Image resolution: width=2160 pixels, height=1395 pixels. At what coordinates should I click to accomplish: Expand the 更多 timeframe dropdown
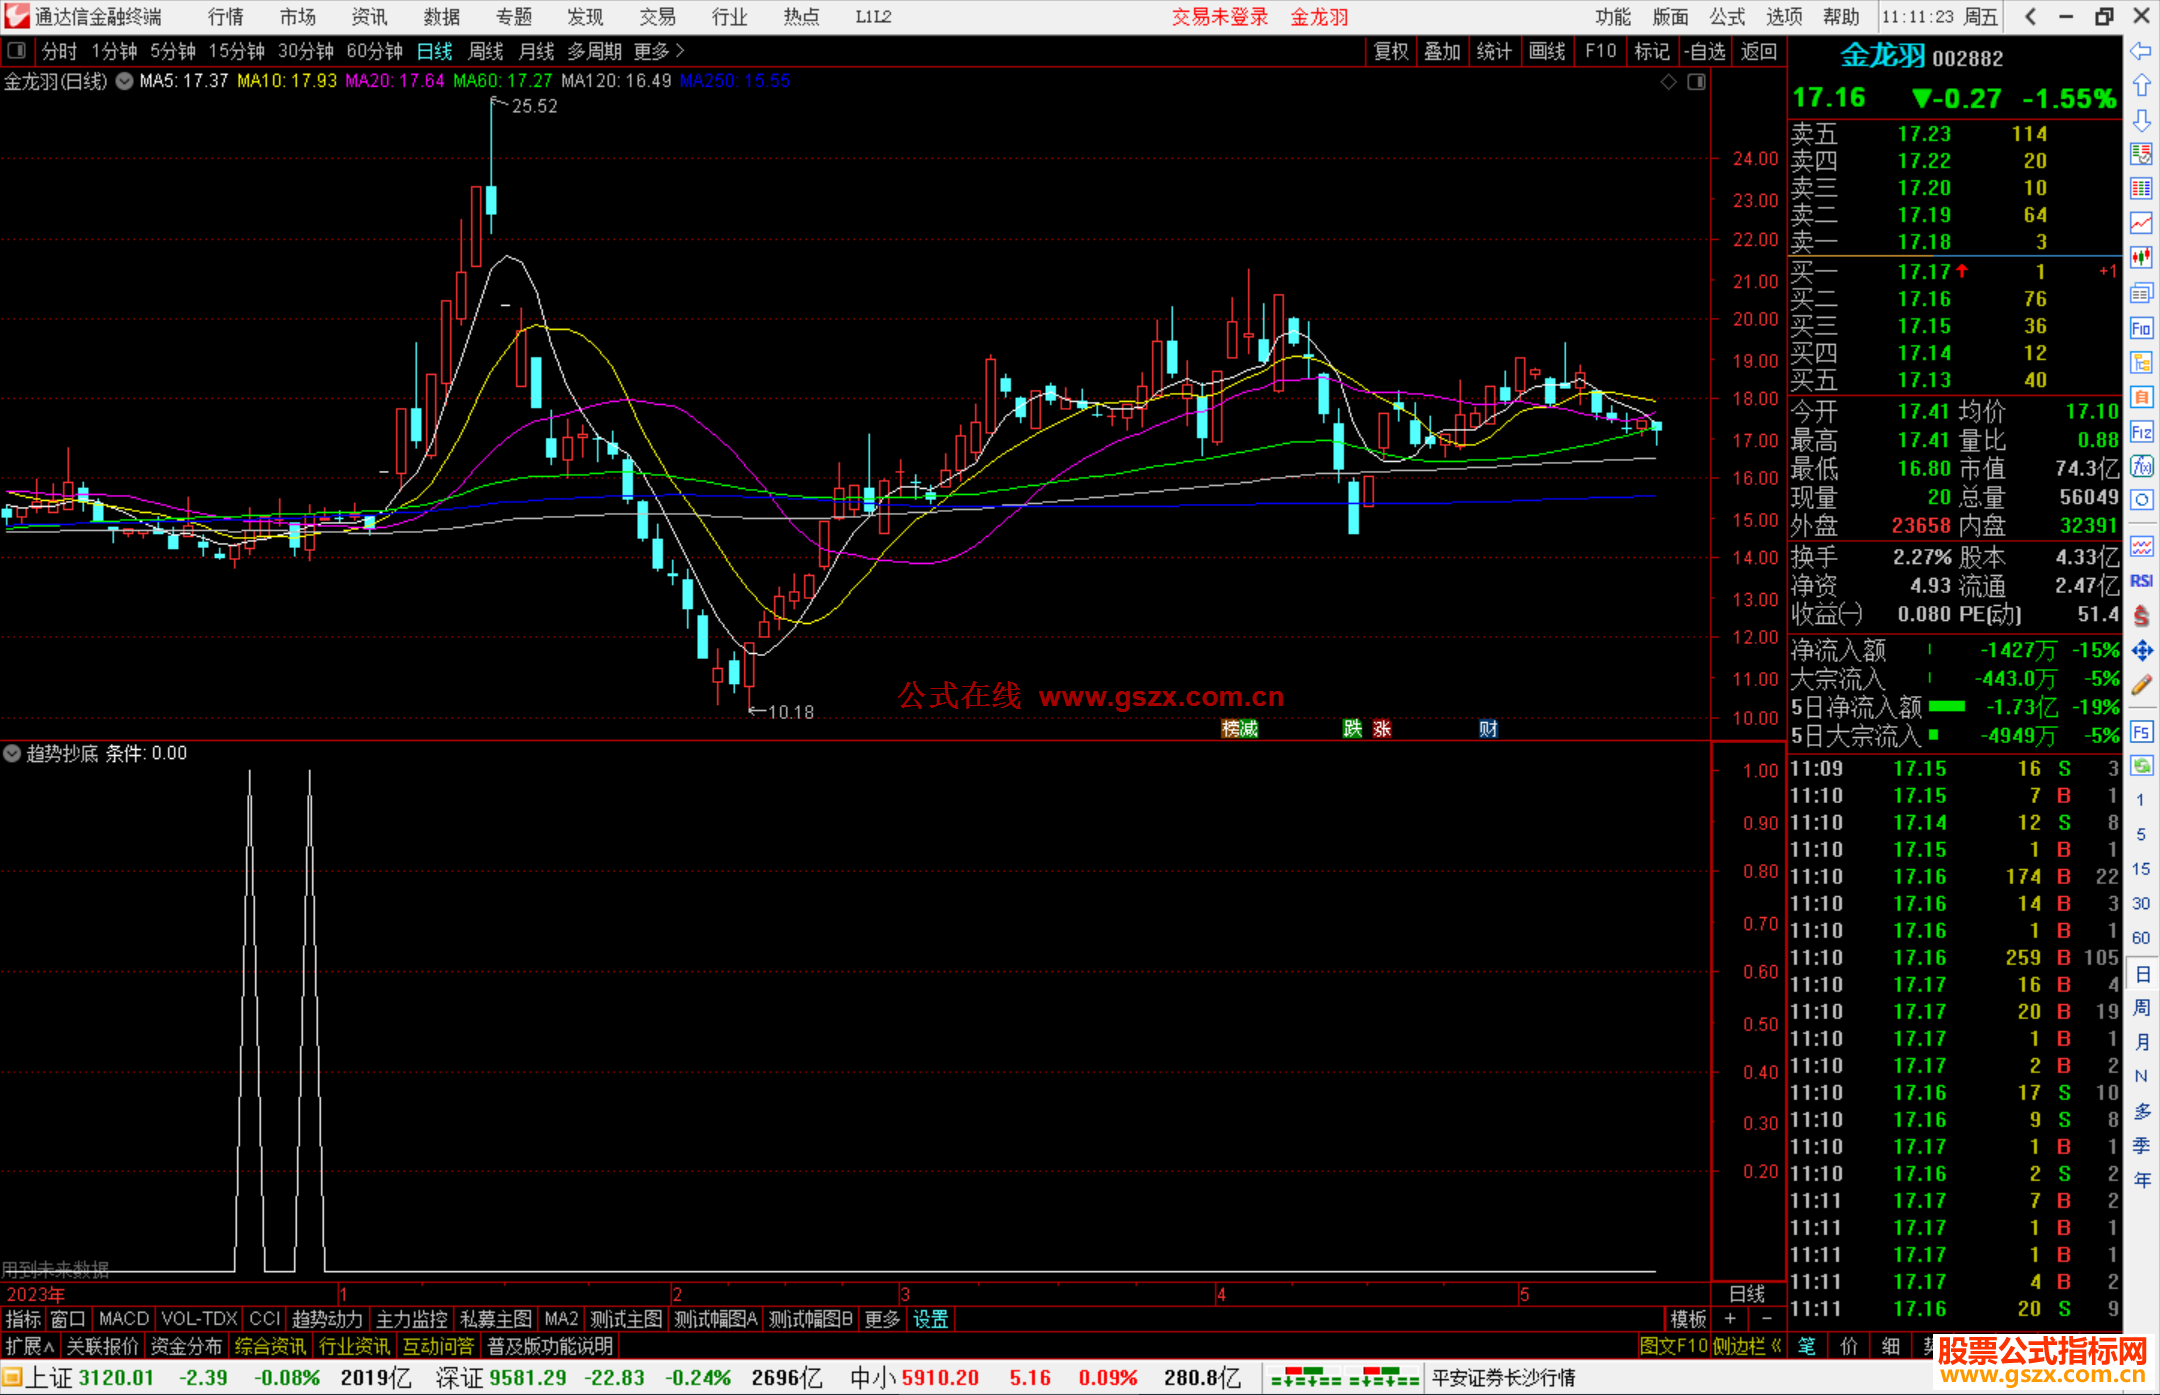point(659,51)
